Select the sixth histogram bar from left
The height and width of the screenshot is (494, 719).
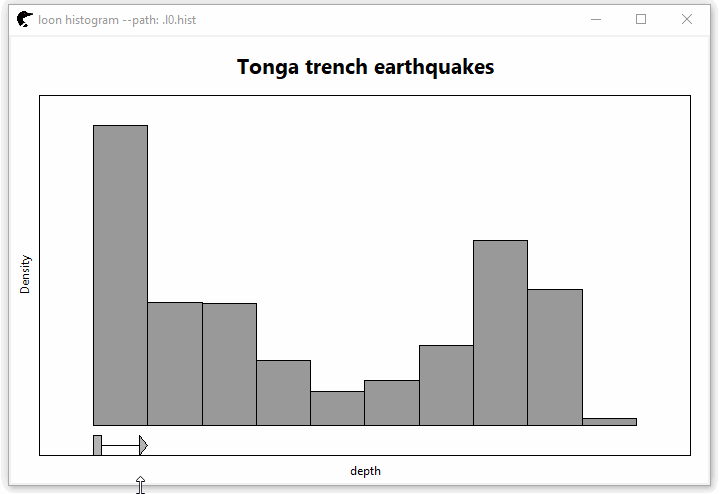tap(391, 403)
